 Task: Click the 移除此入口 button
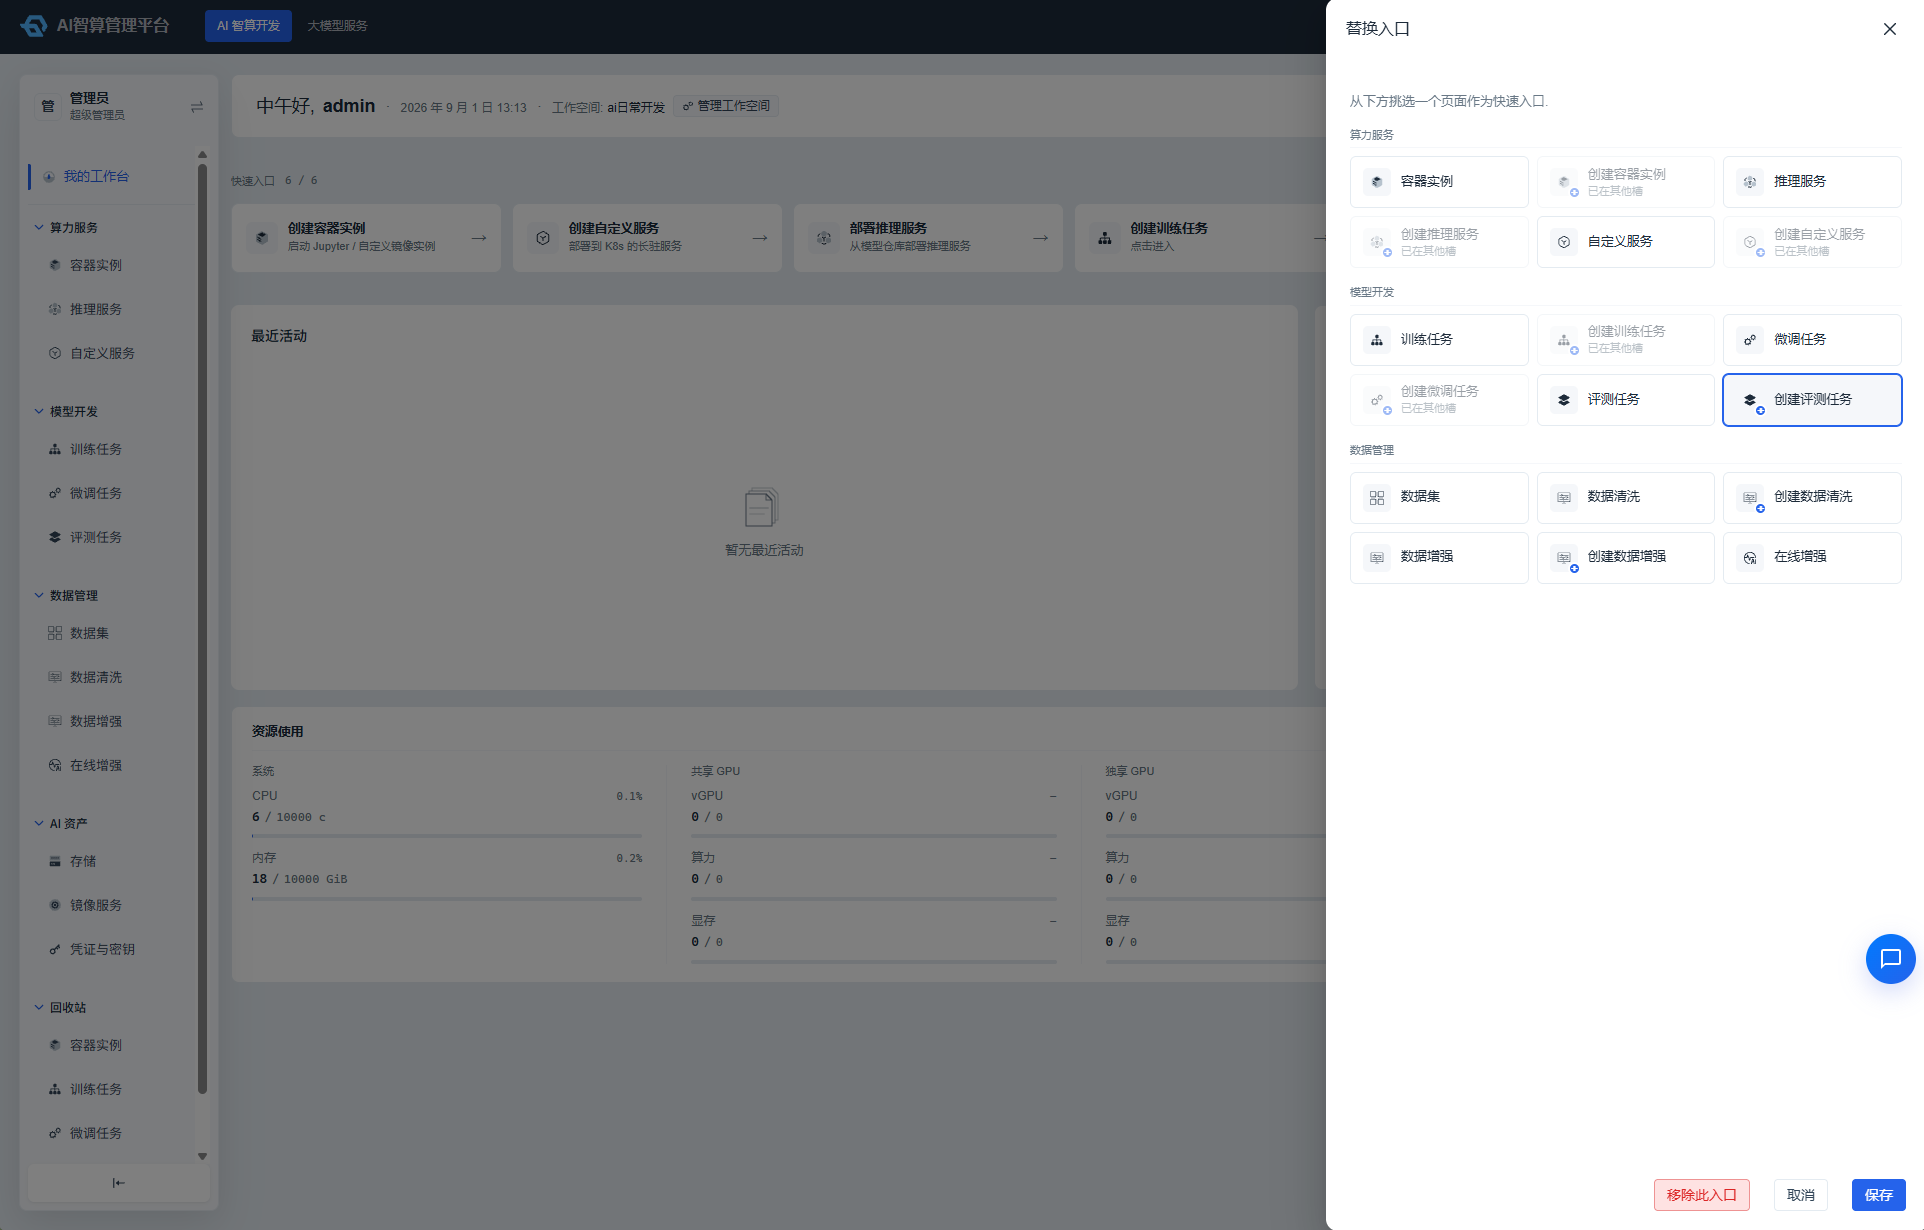(1701, 1195)
